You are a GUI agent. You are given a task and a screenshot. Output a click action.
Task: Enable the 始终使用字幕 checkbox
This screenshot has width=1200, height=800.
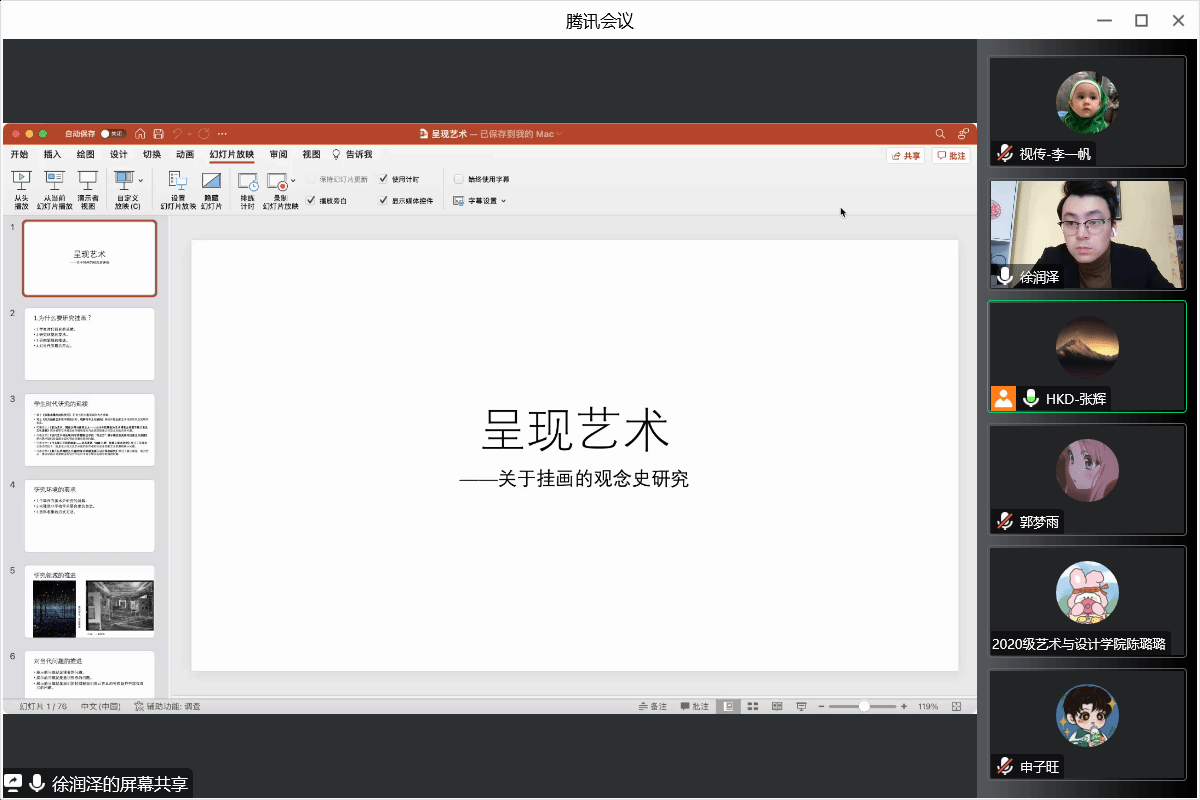tap(459, 179)
